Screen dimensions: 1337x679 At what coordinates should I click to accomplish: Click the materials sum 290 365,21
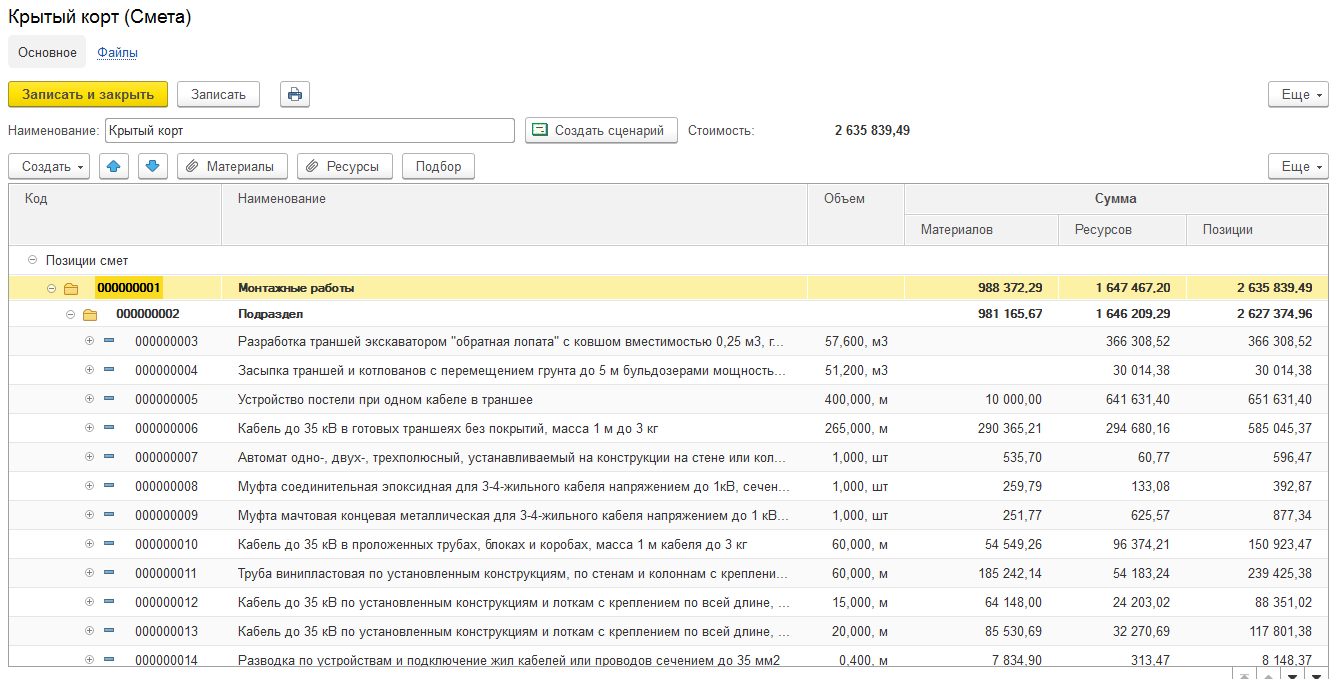coord(982,429)
